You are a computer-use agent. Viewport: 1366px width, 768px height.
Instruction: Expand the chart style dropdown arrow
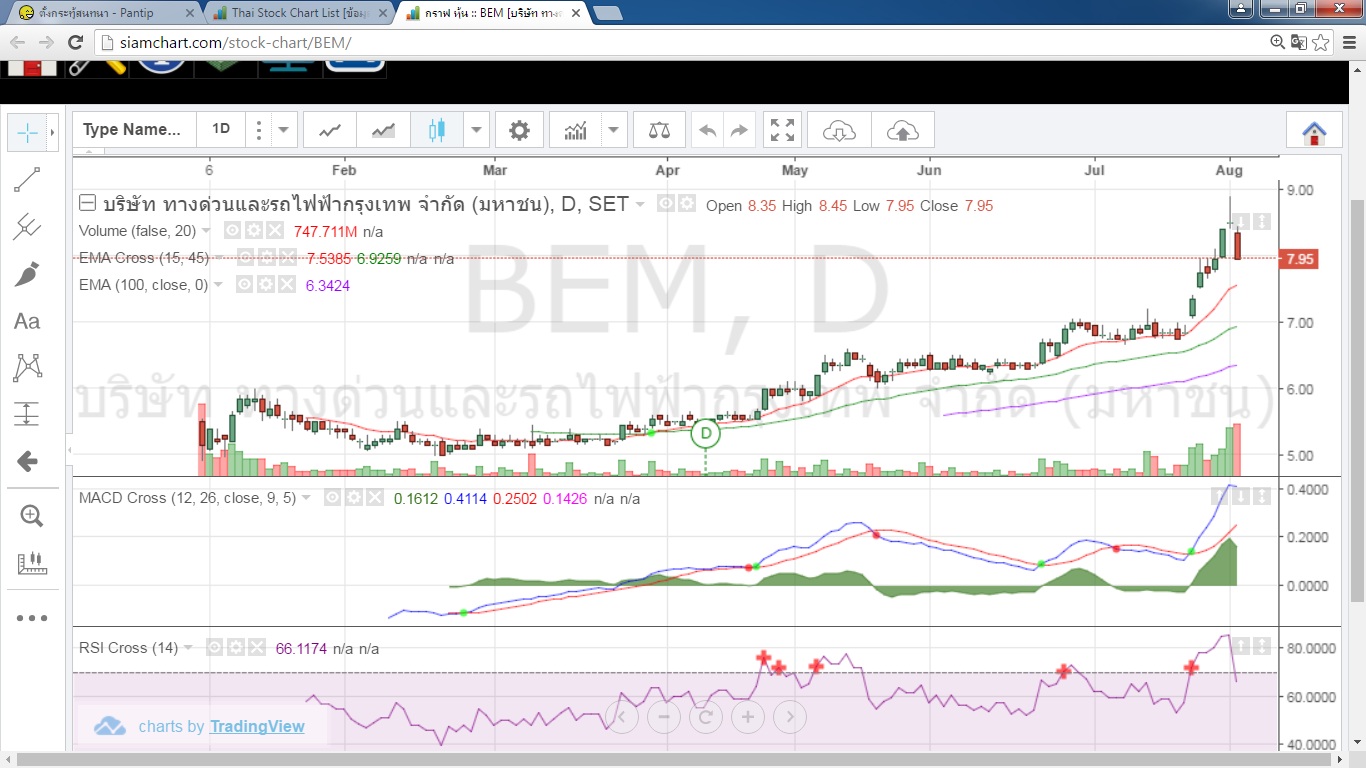[476, 130]
